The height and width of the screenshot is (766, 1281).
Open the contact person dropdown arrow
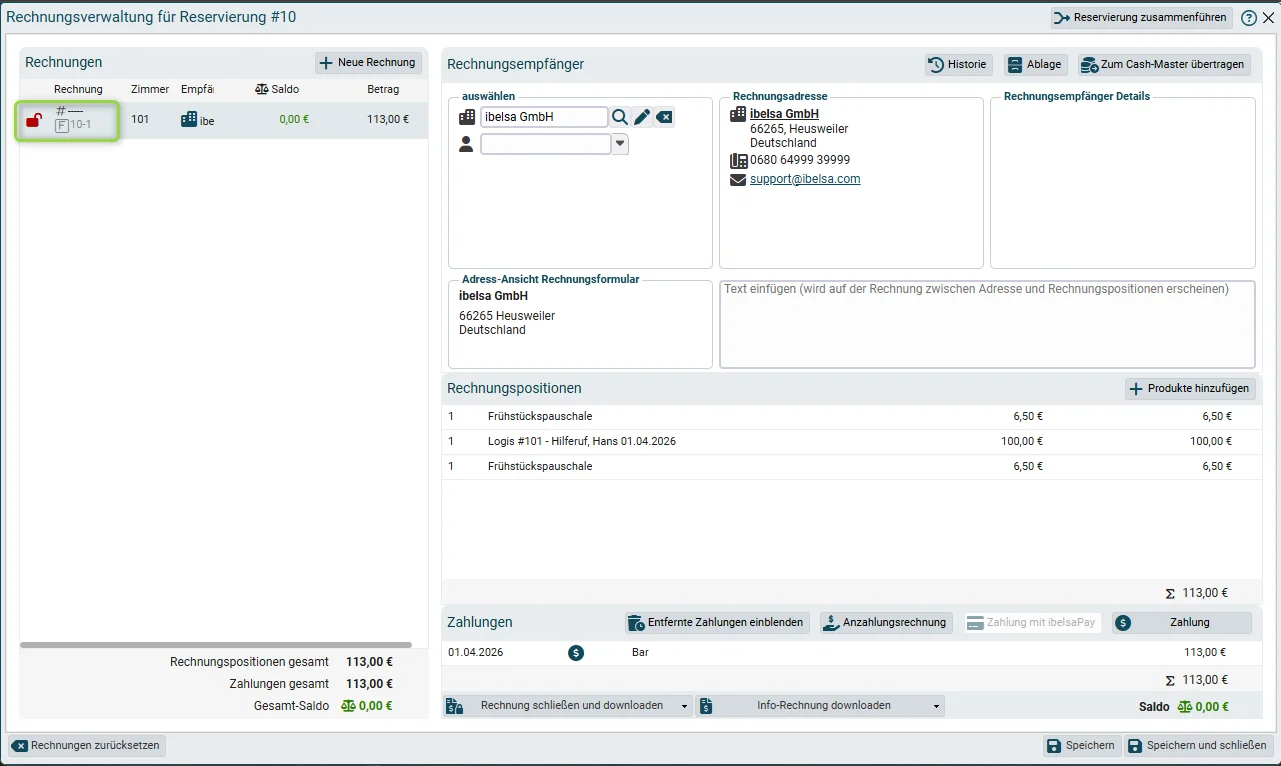[620, 144]
